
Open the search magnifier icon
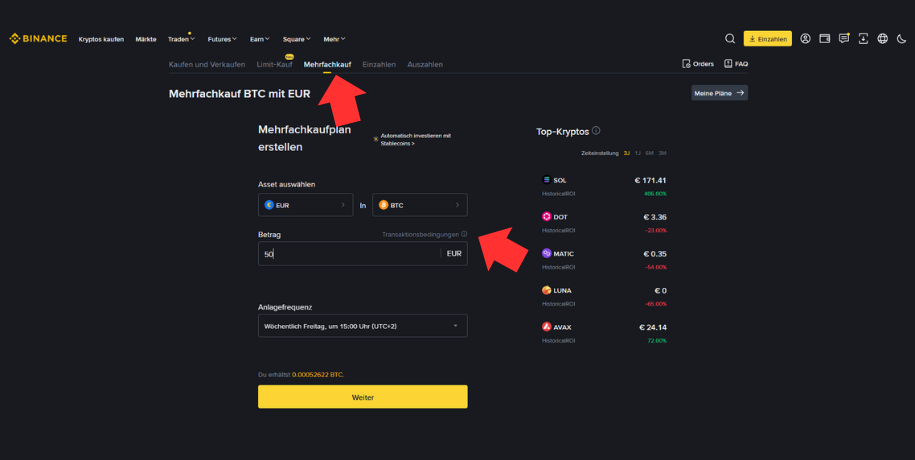[x=729, y=39]
